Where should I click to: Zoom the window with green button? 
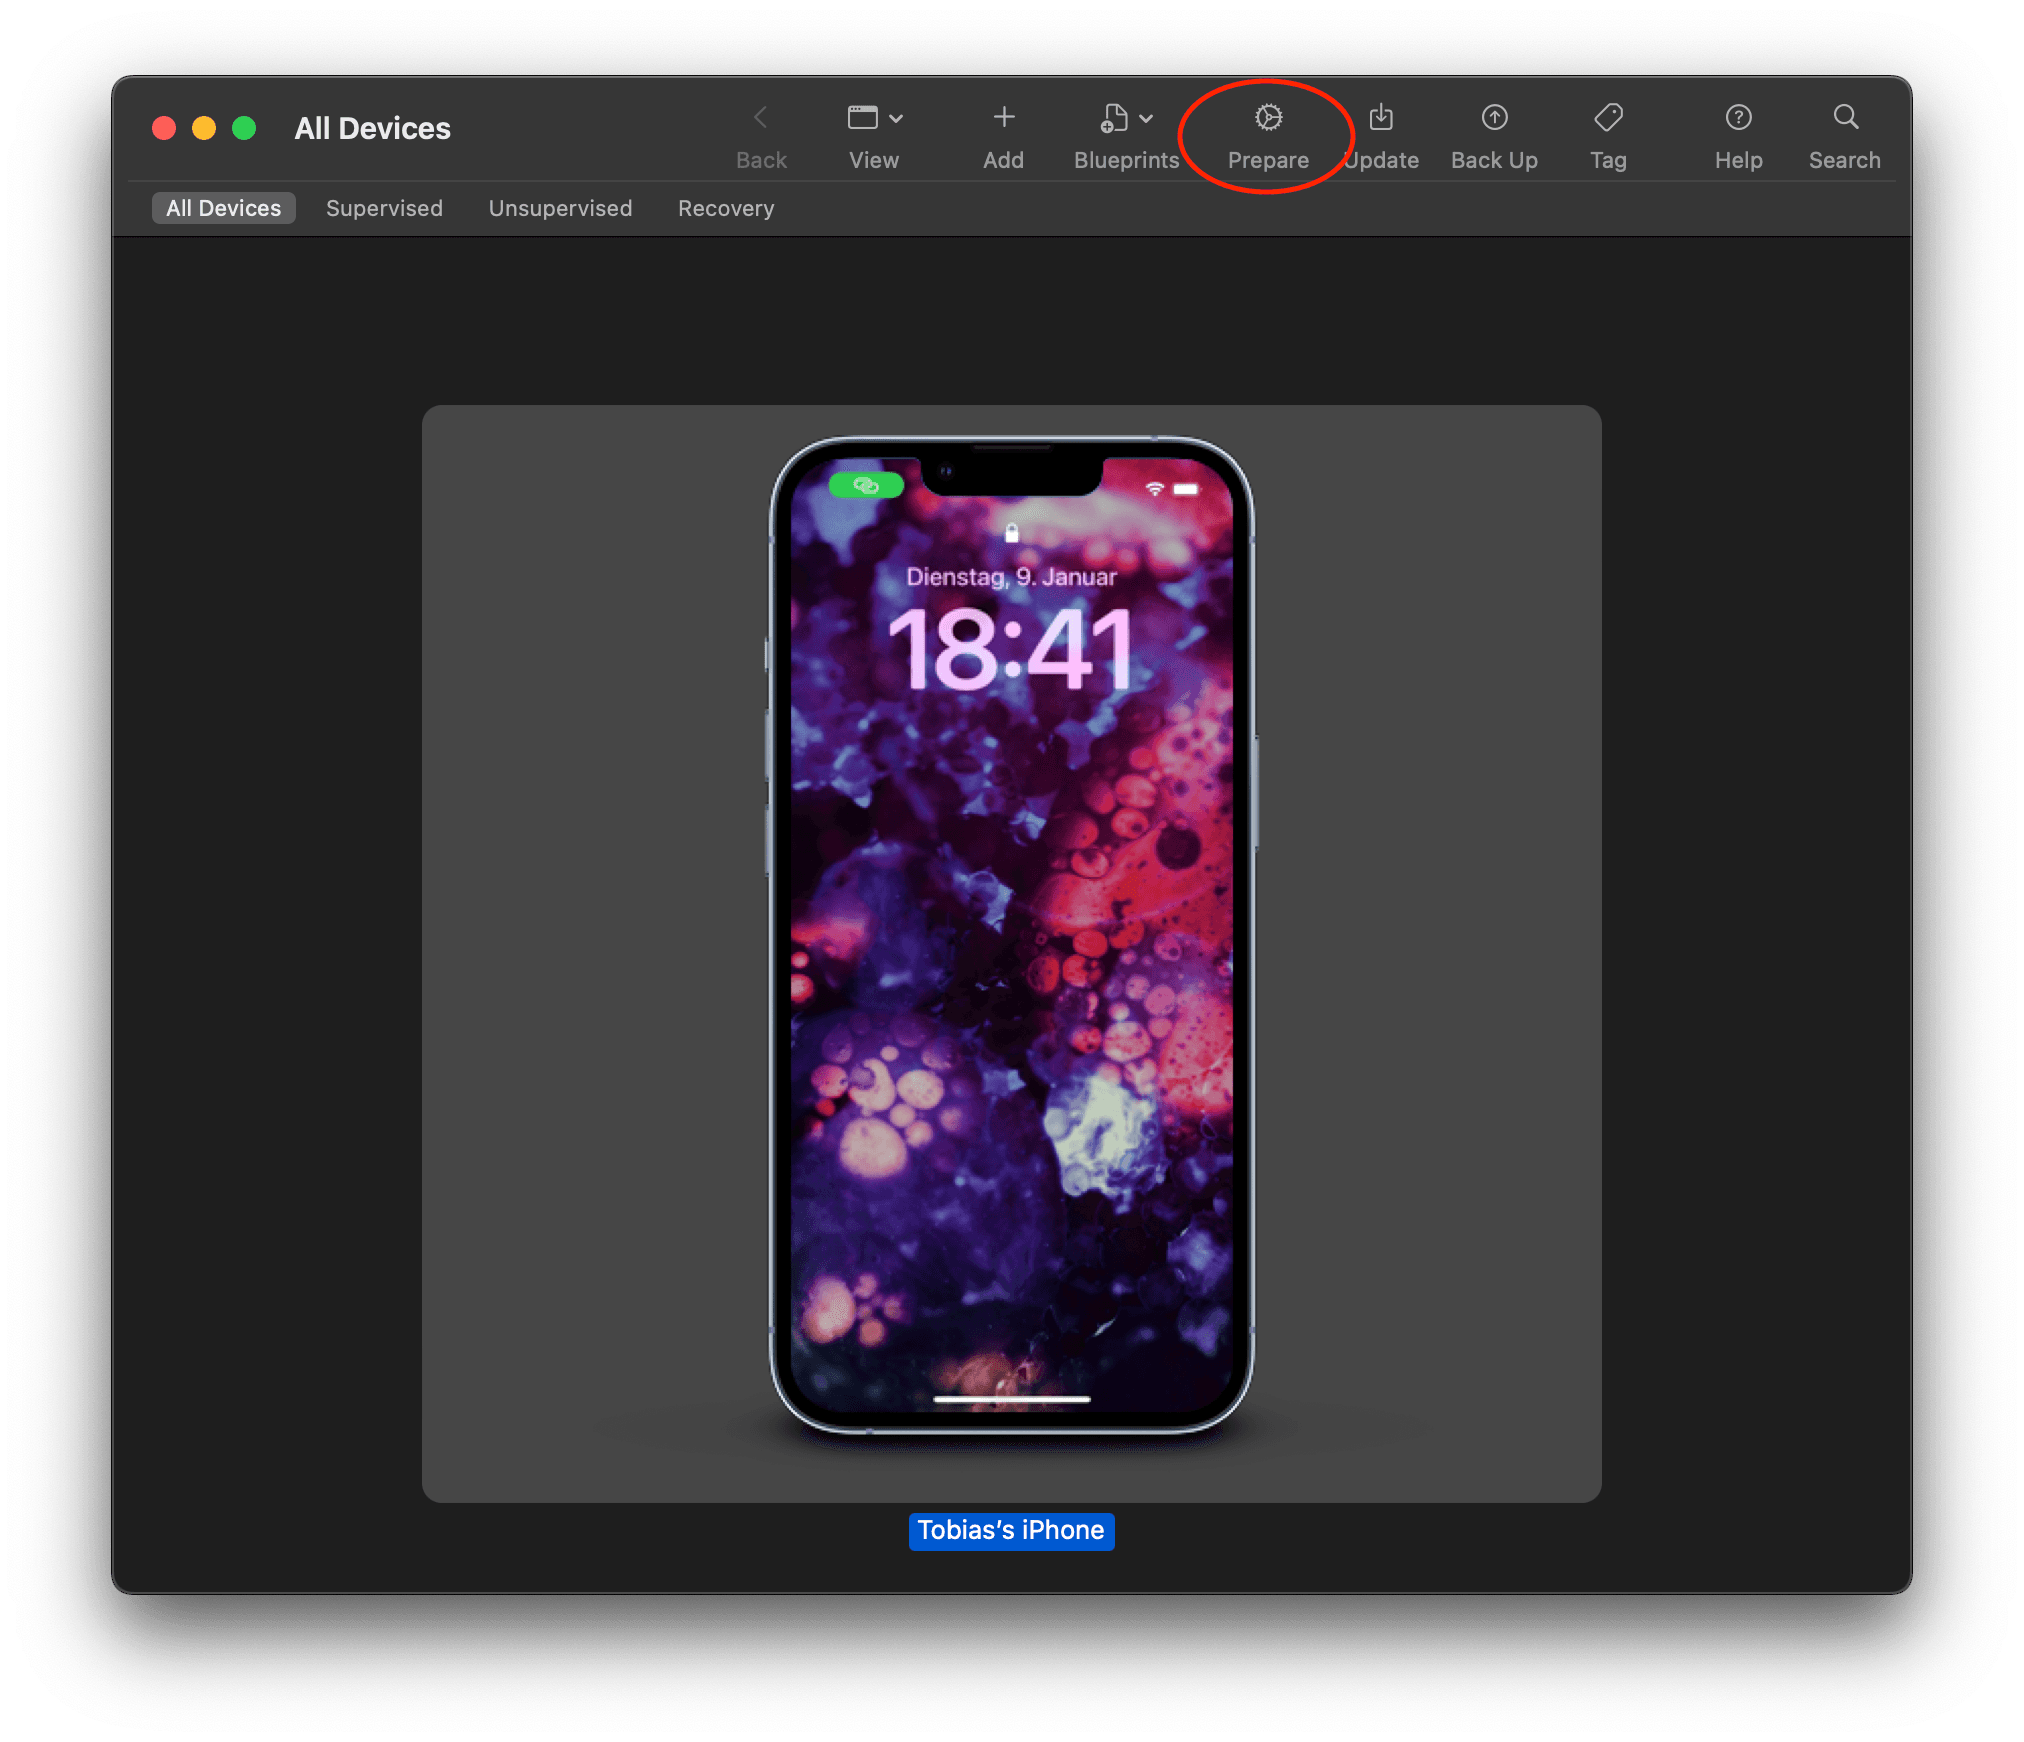pos(244,128)
